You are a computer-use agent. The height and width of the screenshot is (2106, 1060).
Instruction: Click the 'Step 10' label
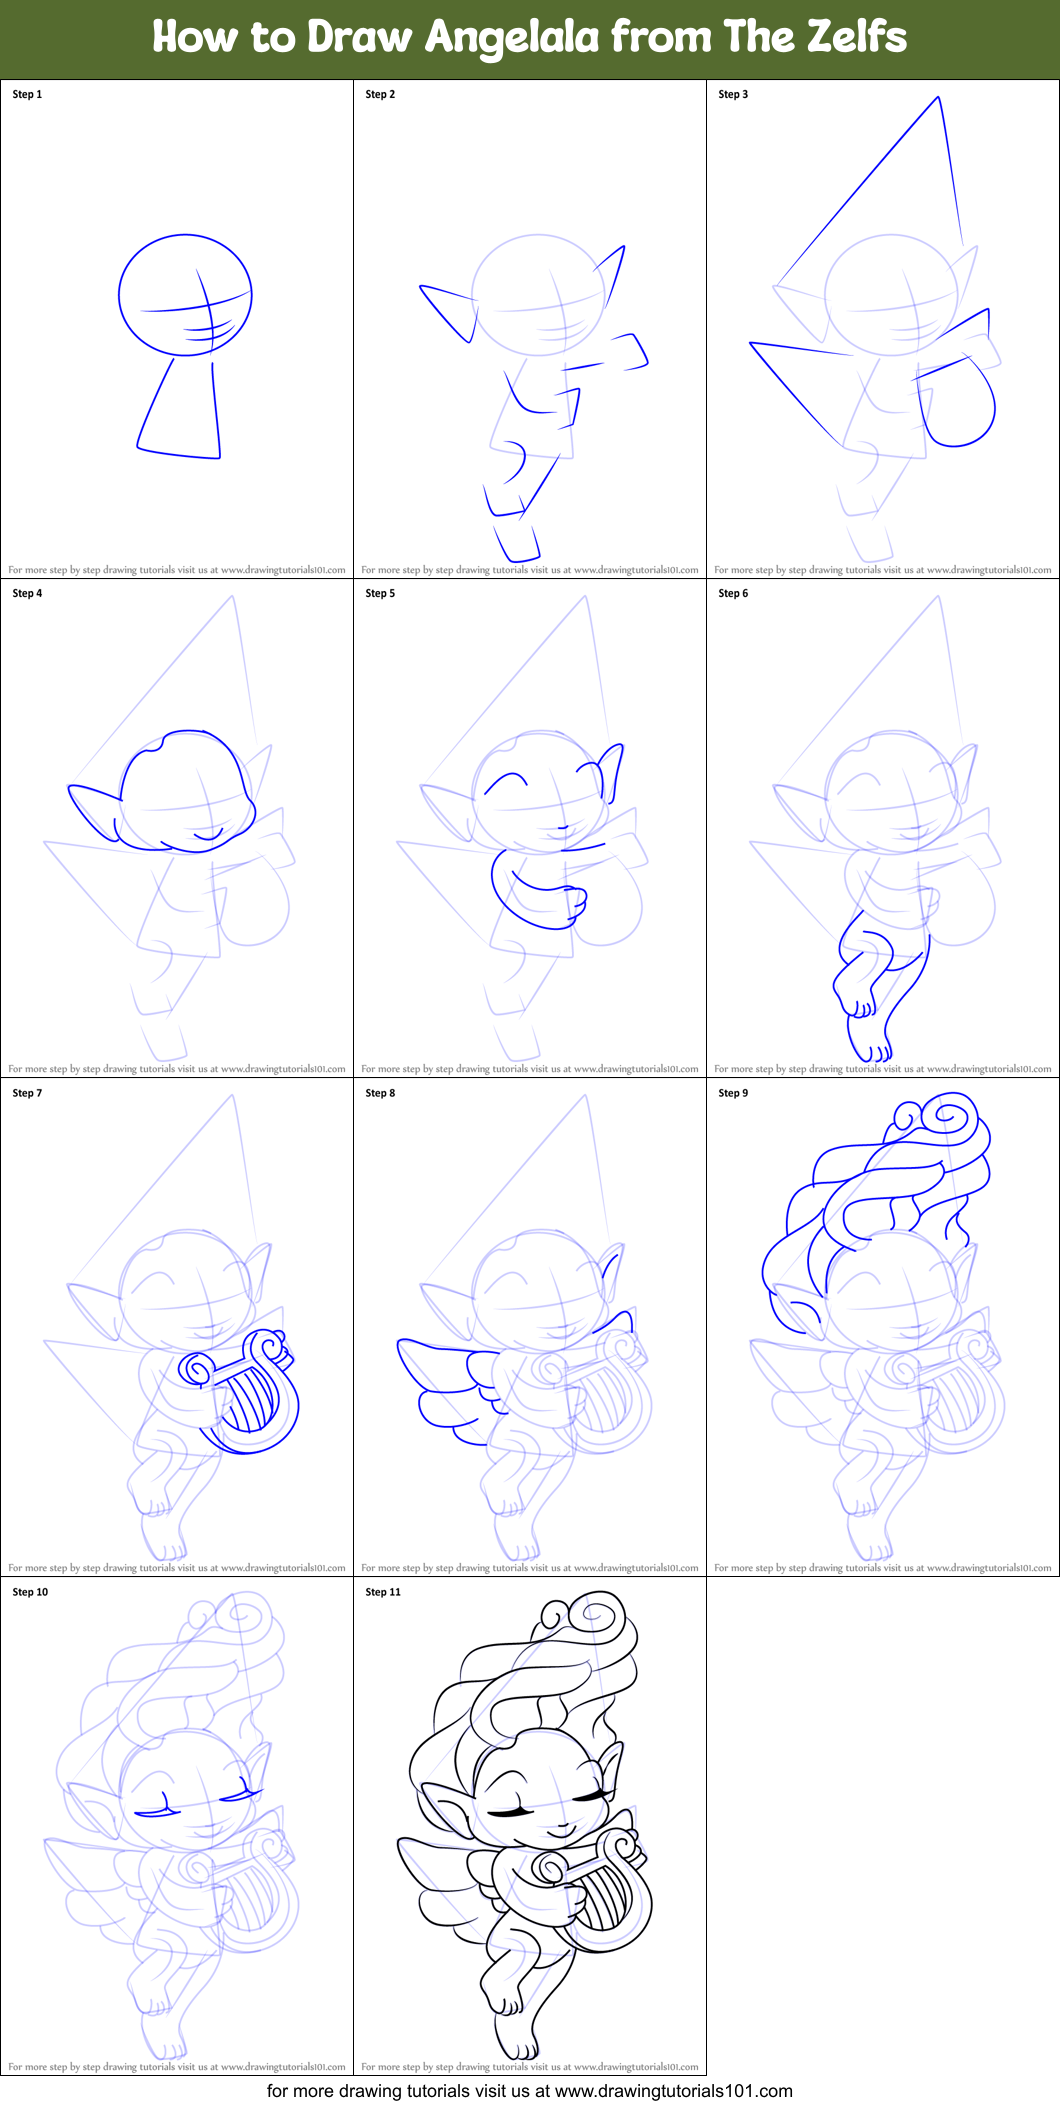30,1592
